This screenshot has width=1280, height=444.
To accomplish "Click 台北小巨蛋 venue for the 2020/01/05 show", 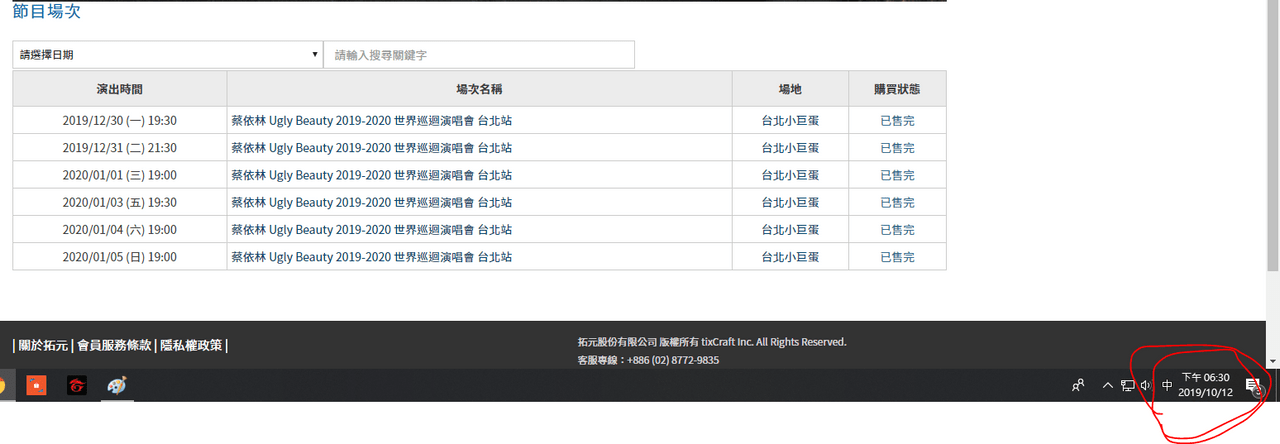I will pos(790,257).
